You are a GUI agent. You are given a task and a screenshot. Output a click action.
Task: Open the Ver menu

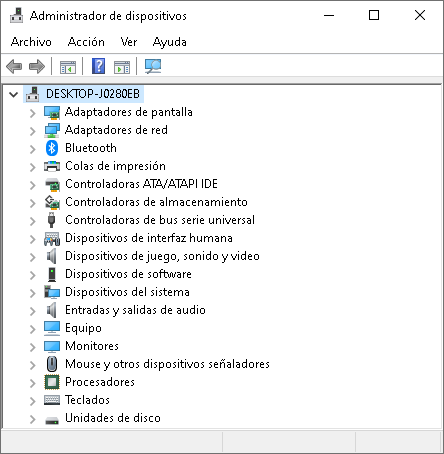(129, 42)
